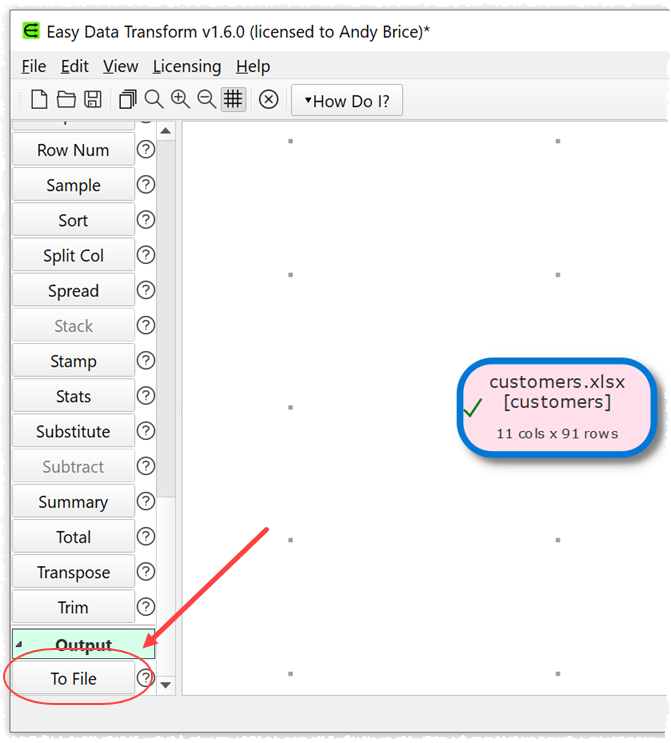Open help for Stamp
This screenshot has width=671, height=743.
pos(146,360)
